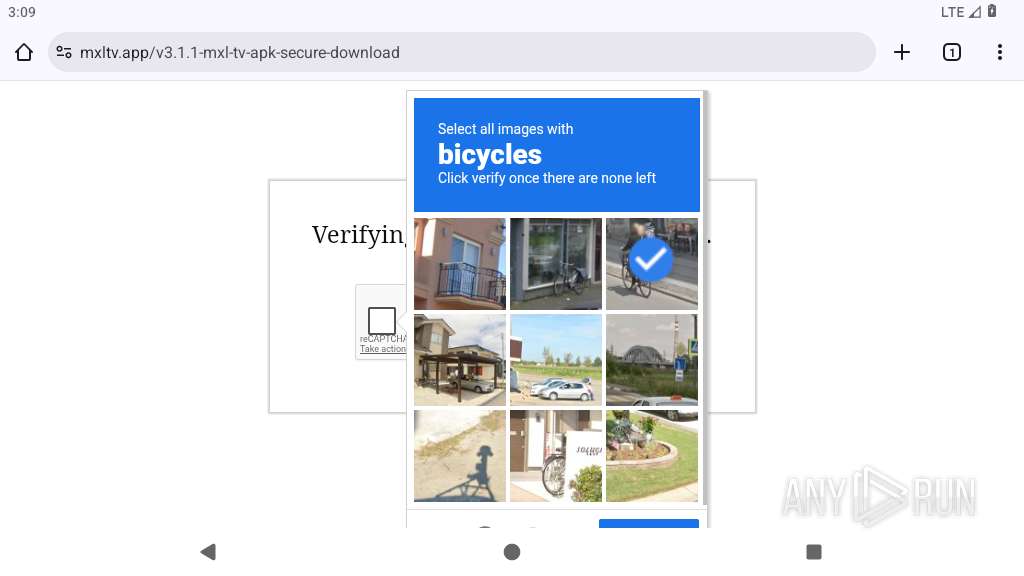Click the blue verify button
The height and width of the screenshot is (576, 1024).
648,524
